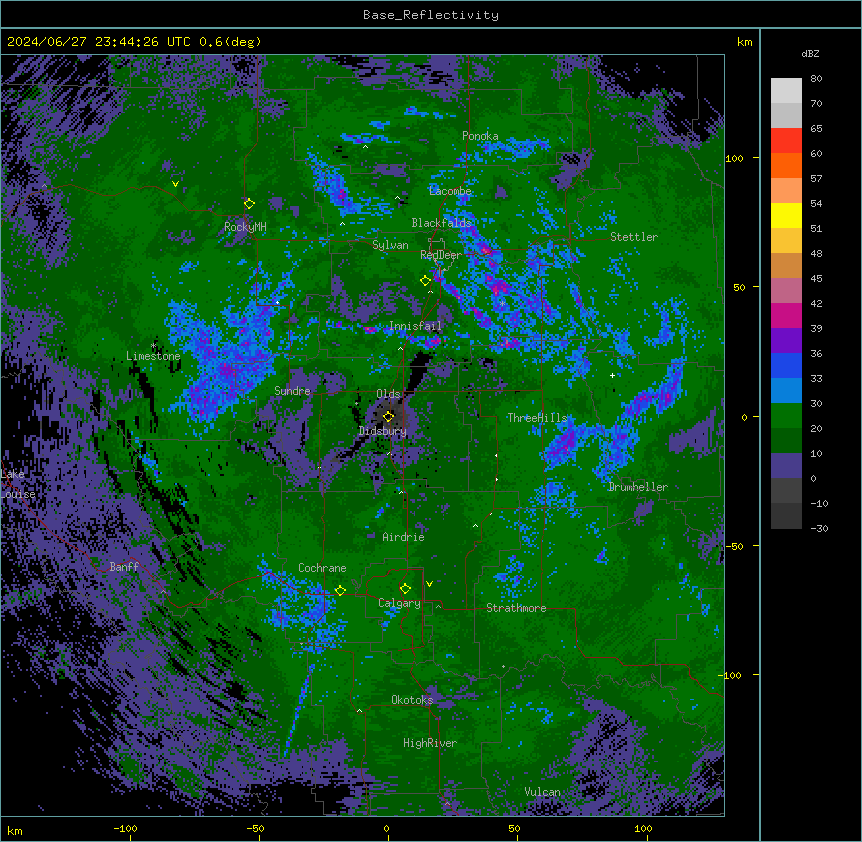Click the Didsbury town label

coord(383,431)
